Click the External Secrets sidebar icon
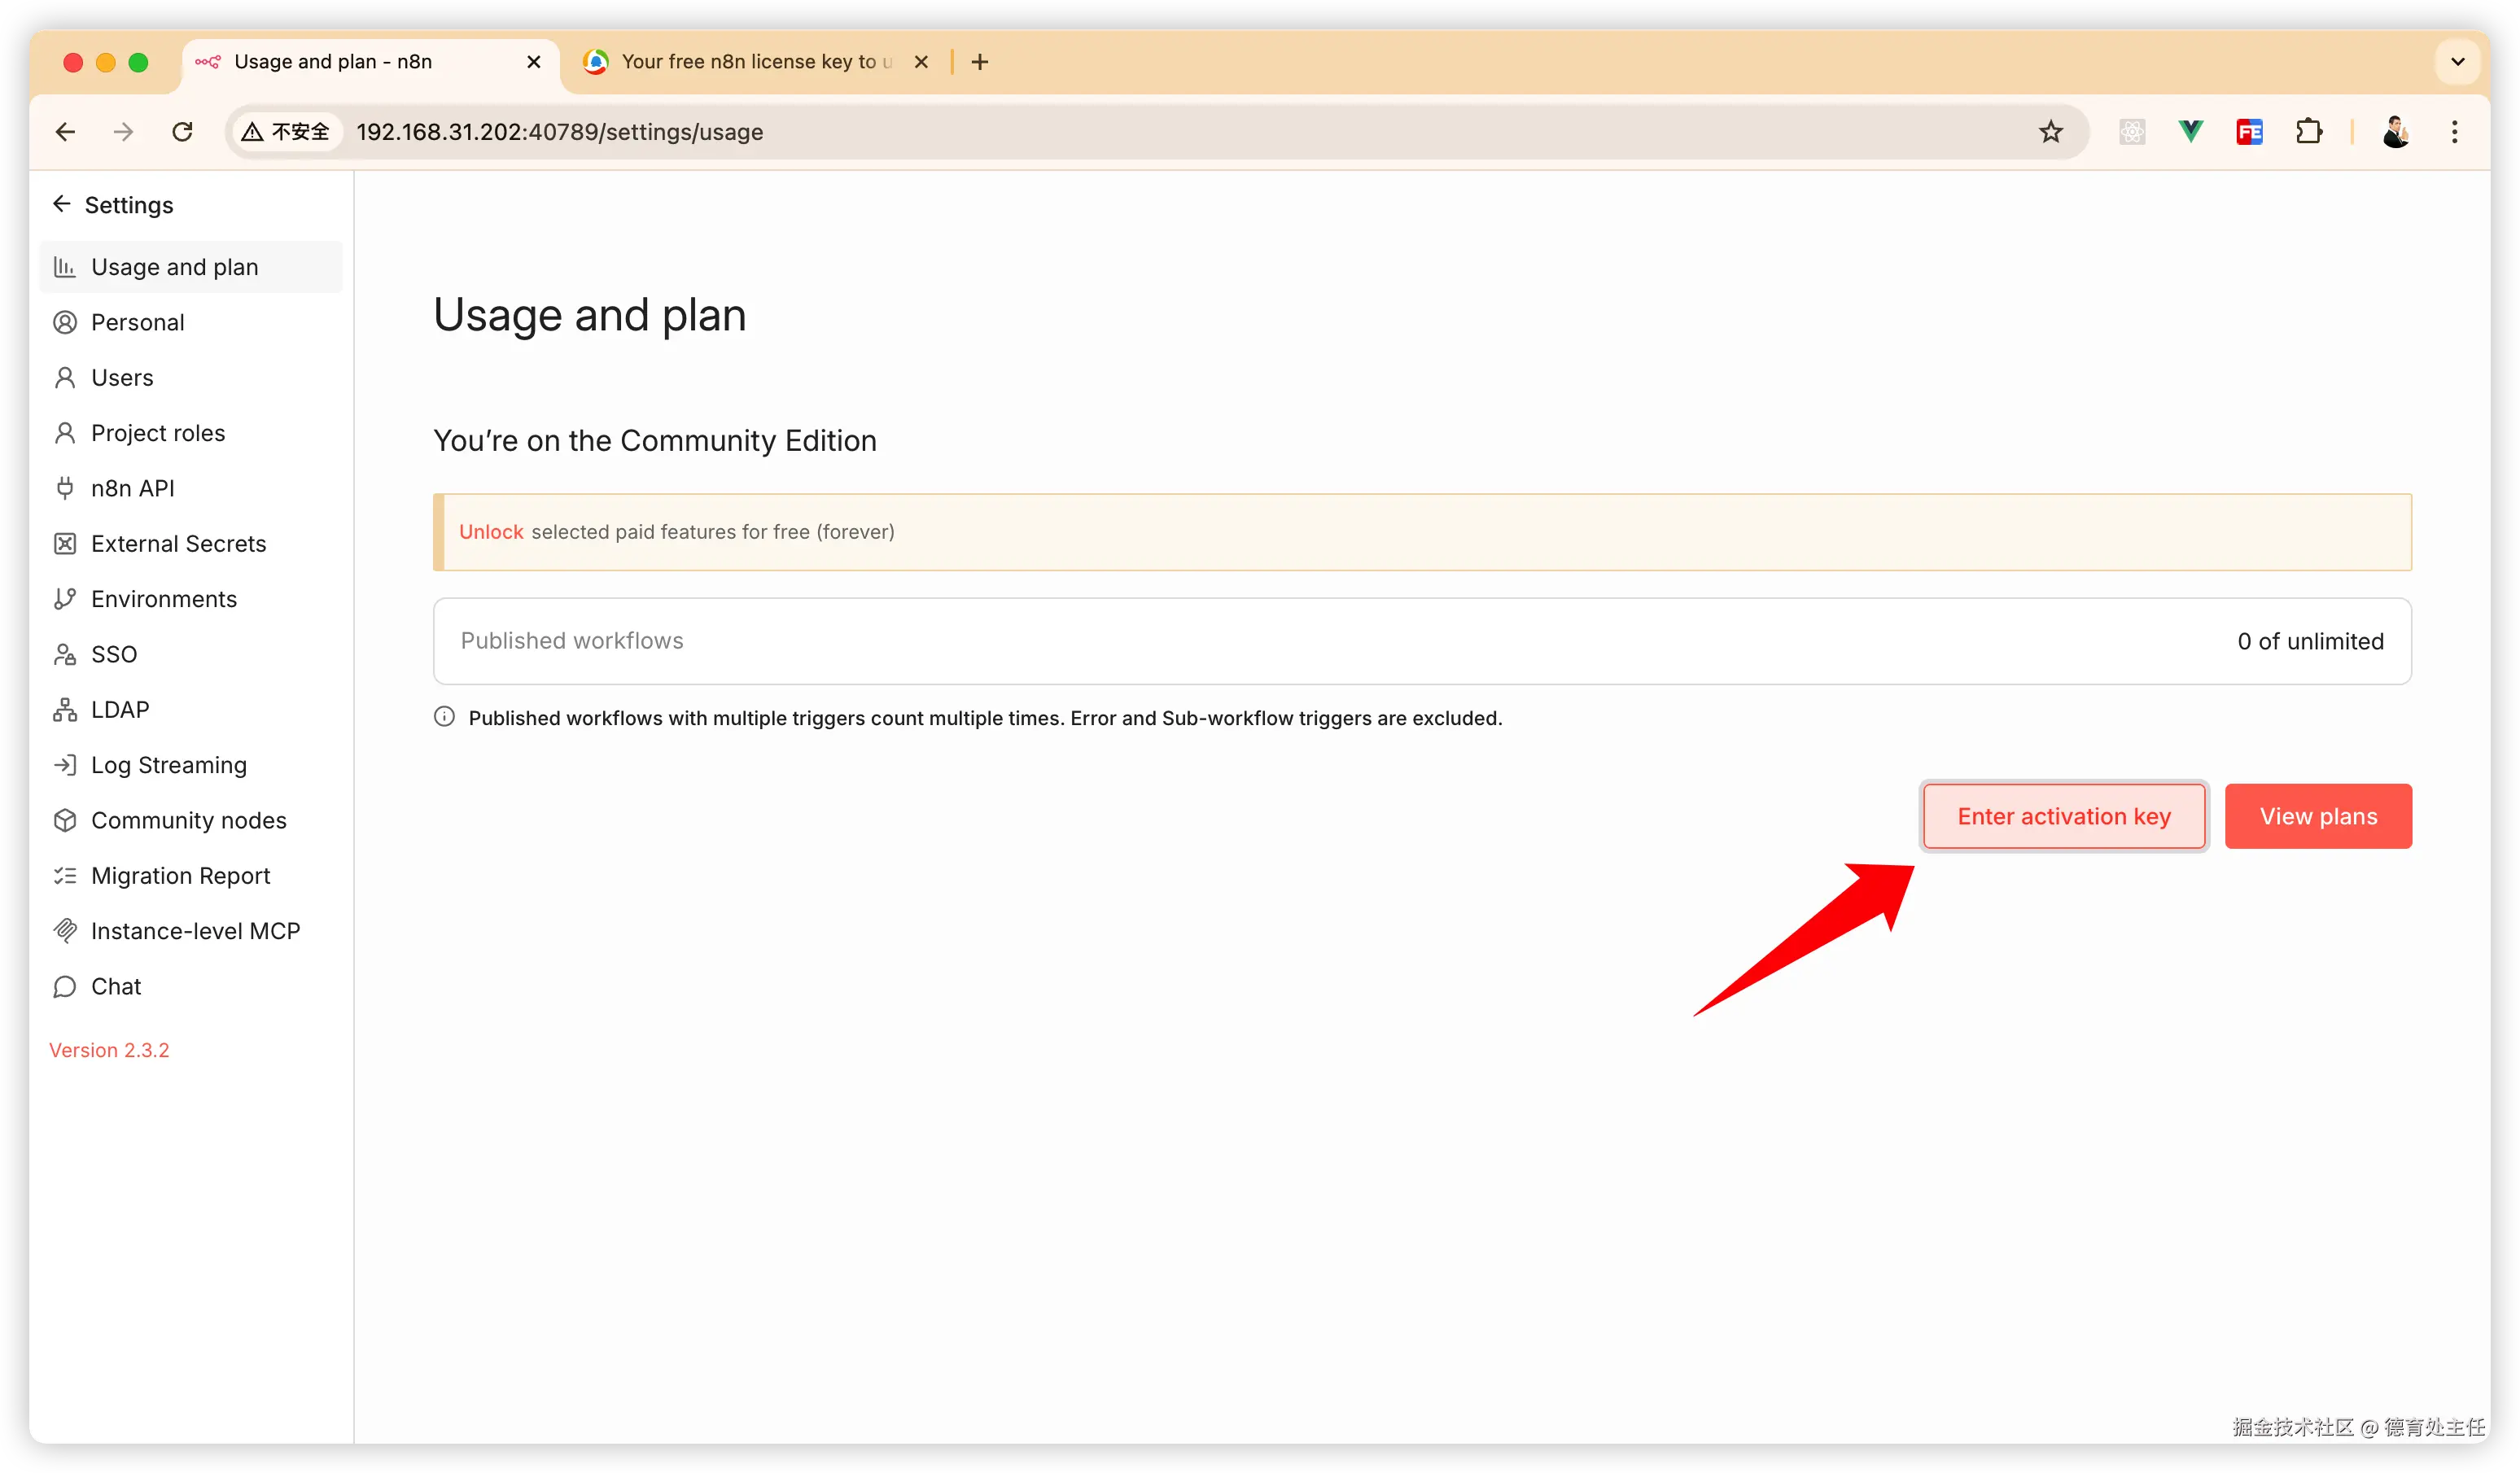The height and width of the screenshot is (1473, 2520). 65,543
